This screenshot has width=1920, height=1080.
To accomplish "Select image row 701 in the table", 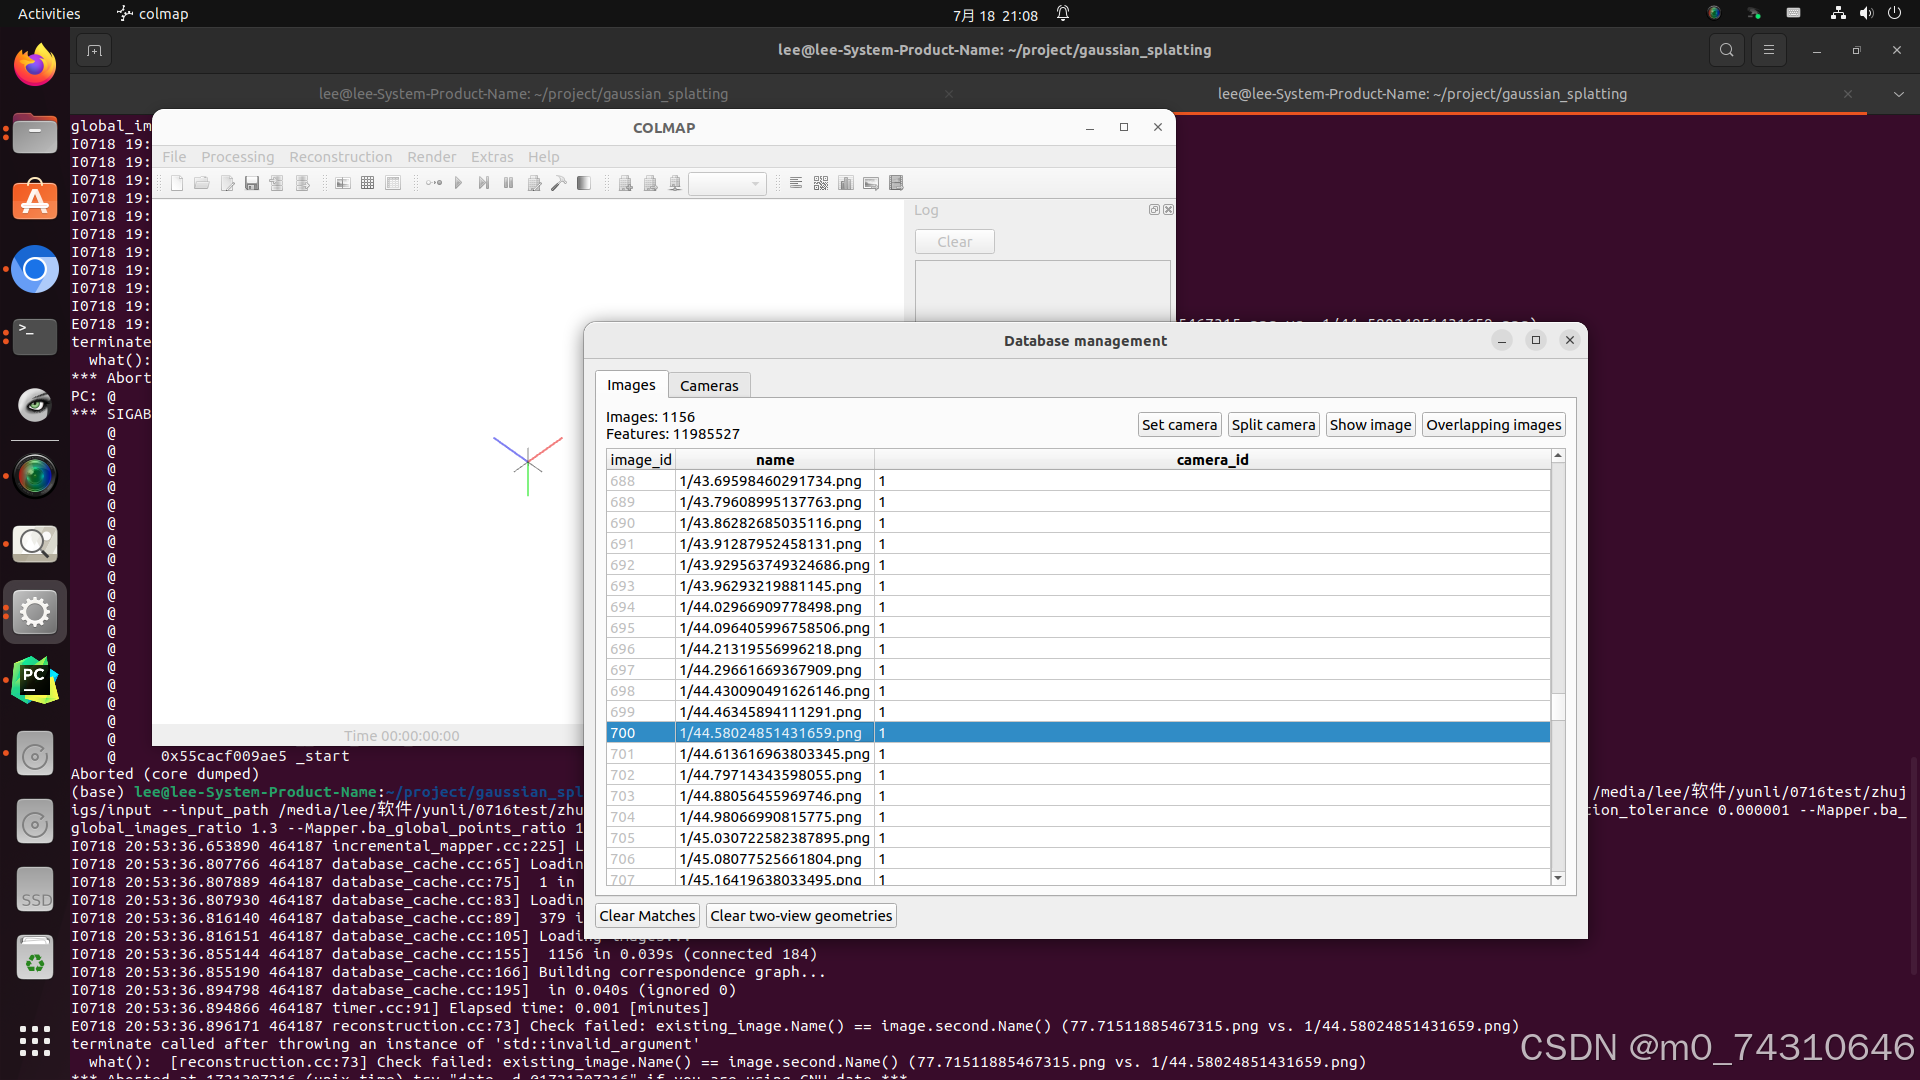I will coord(774,754).
